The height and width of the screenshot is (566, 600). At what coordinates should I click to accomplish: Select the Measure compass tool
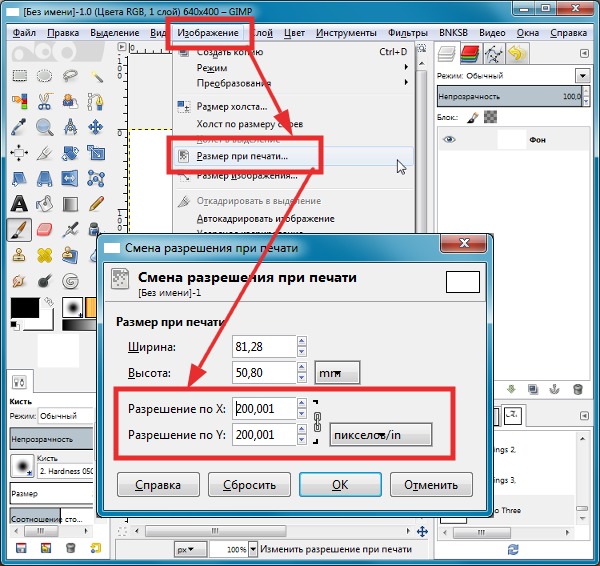click(x=70, y=127)
